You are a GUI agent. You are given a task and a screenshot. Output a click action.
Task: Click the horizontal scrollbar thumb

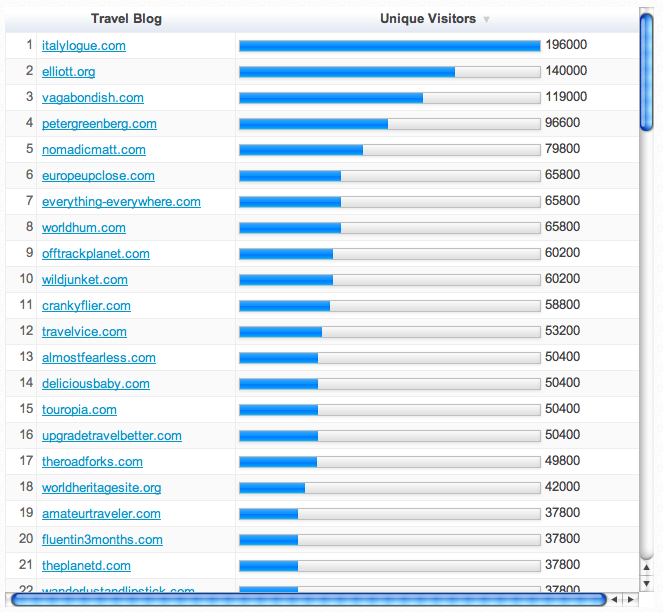coord(309,599)
